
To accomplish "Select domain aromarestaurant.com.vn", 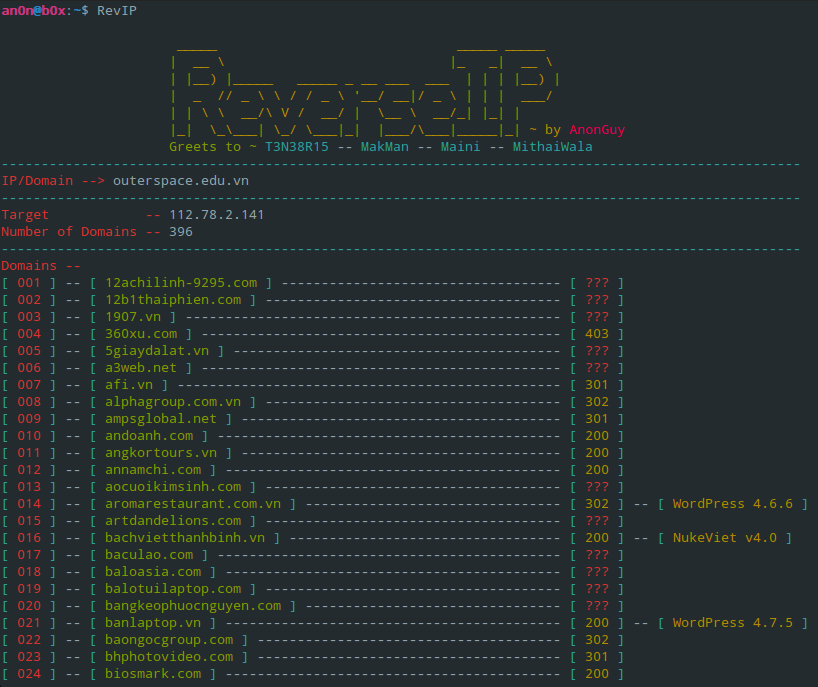I will (x=193, y=504).
